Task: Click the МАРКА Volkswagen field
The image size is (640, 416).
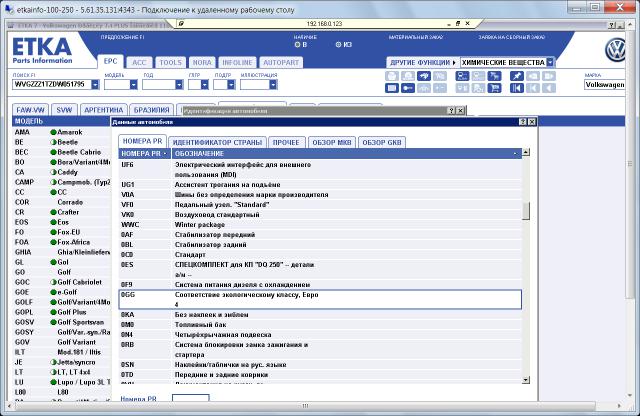Action: (x=604, y=85)
